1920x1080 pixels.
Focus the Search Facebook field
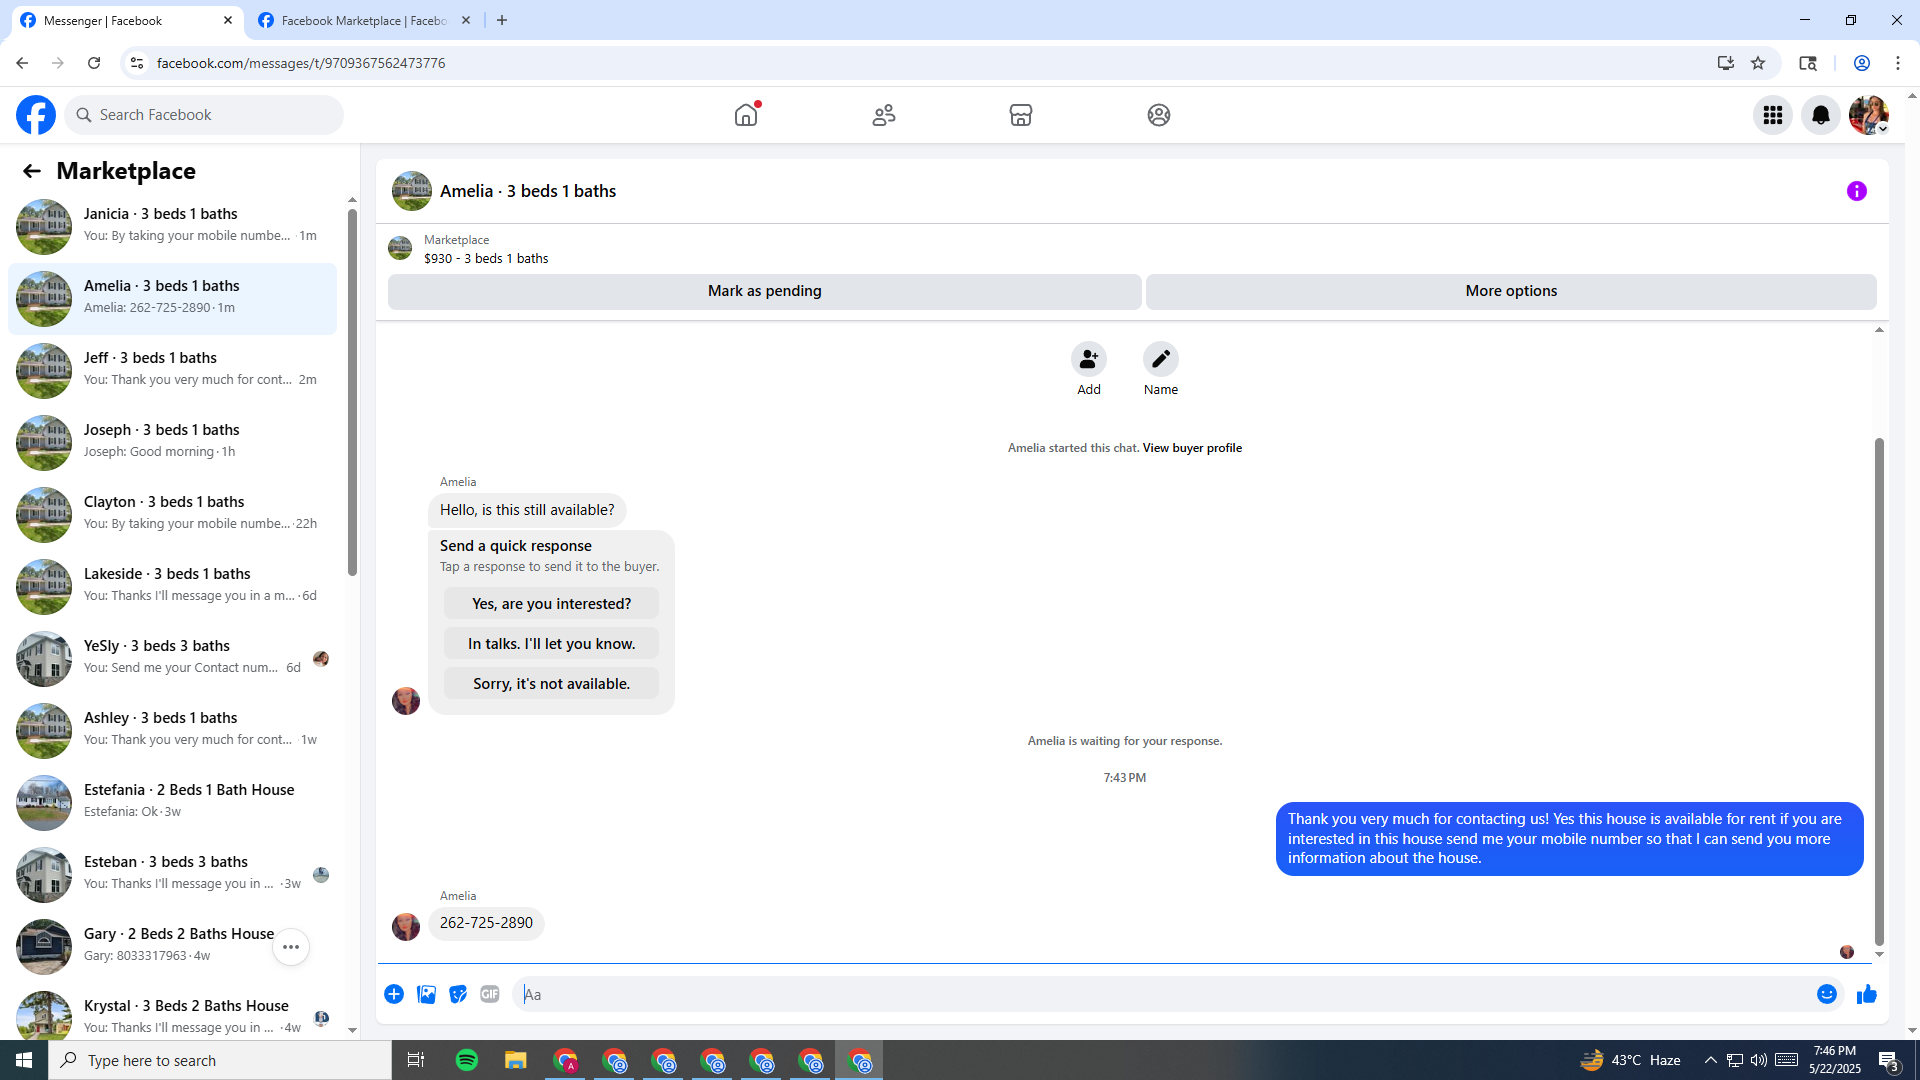coord(205,115)
